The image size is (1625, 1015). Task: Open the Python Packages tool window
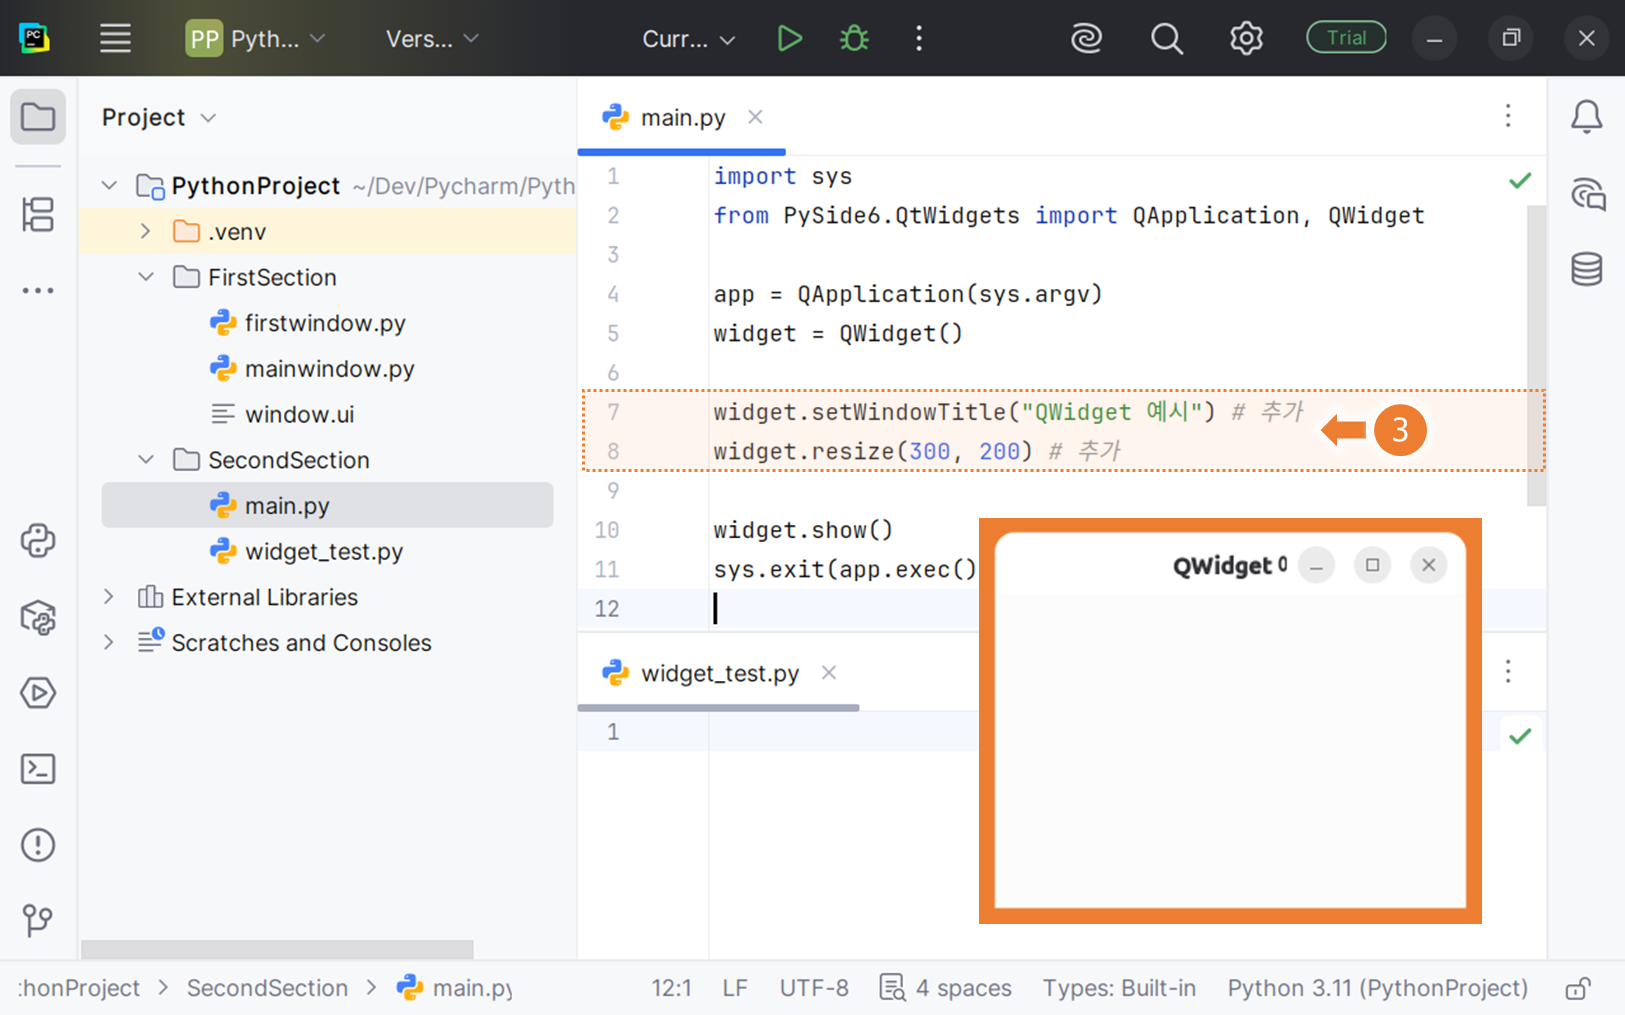tap(38, 617)
